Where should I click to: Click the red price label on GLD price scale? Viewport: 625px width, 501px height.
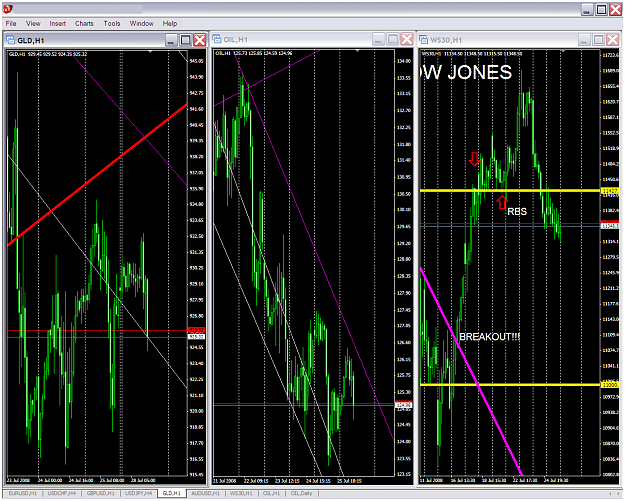pyautogui.click(x=196, y=330)
